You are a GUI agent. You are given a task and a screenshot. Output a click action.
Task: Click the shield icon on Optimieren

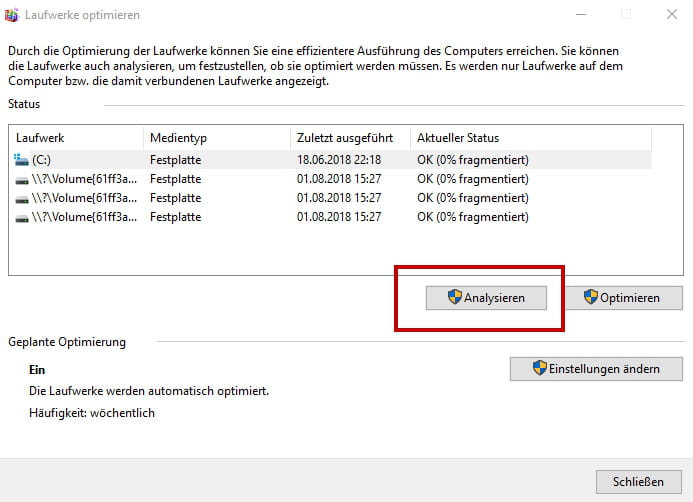[x=591, y=298]
